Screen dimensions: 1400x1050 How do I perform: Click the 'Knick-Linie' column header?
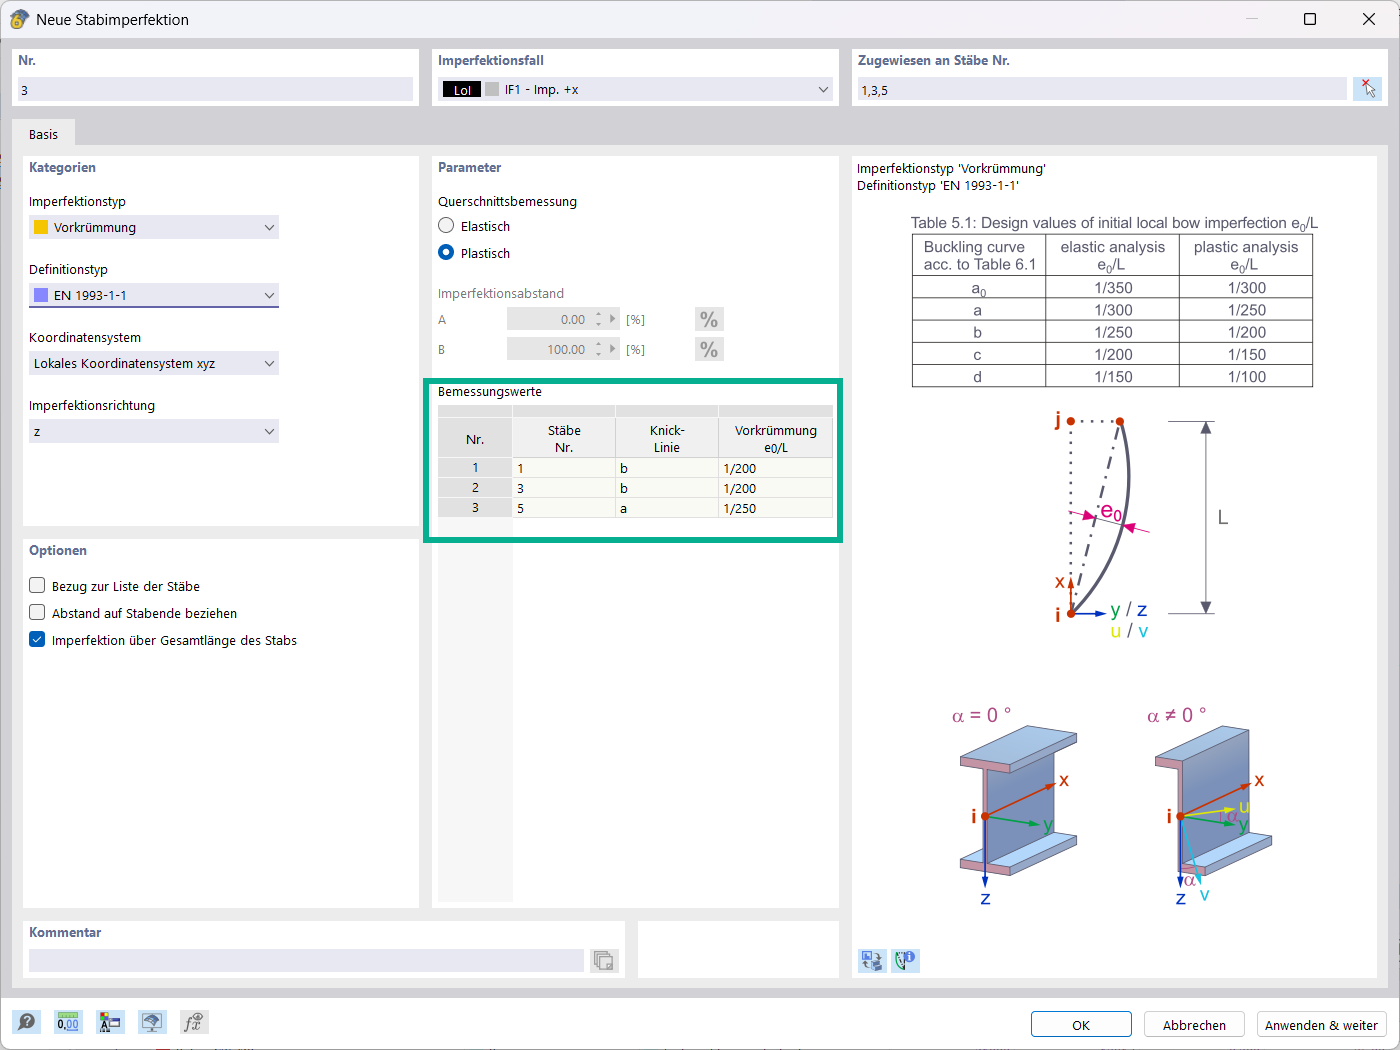point(667,438)
